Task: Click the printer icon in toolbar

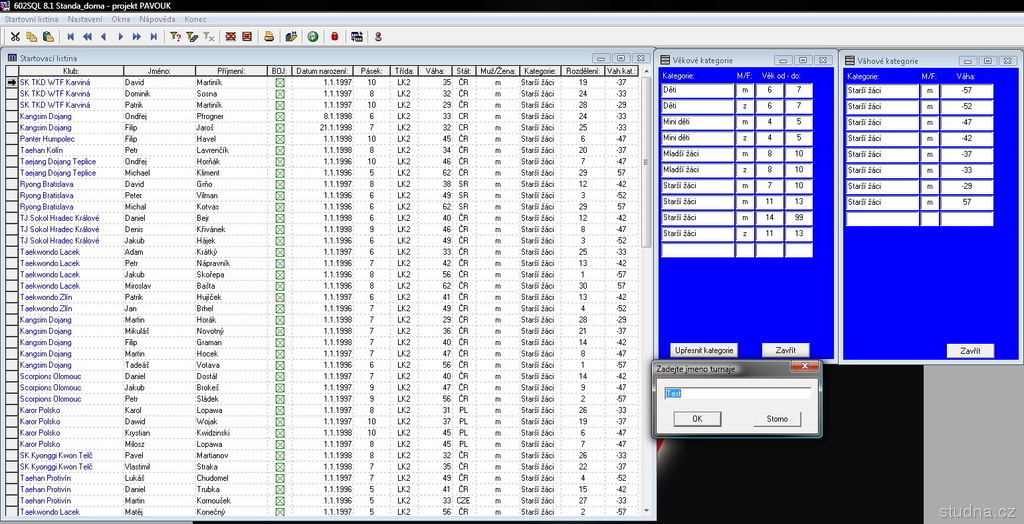Action: click(x=268, y=36)
